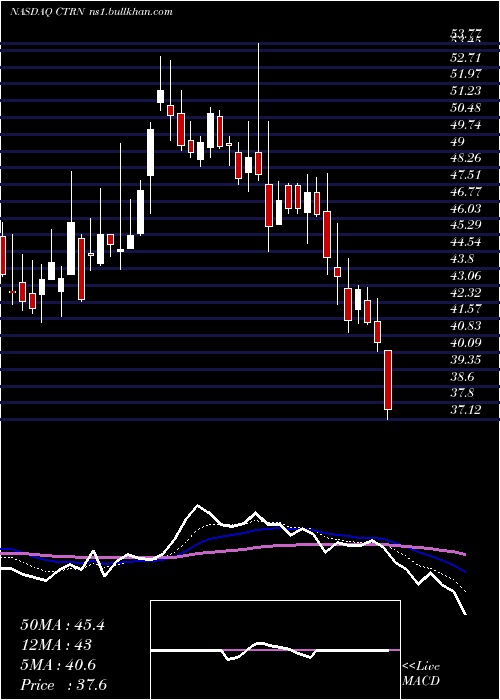Click the 45.29 price axis label

coord(466,226)
